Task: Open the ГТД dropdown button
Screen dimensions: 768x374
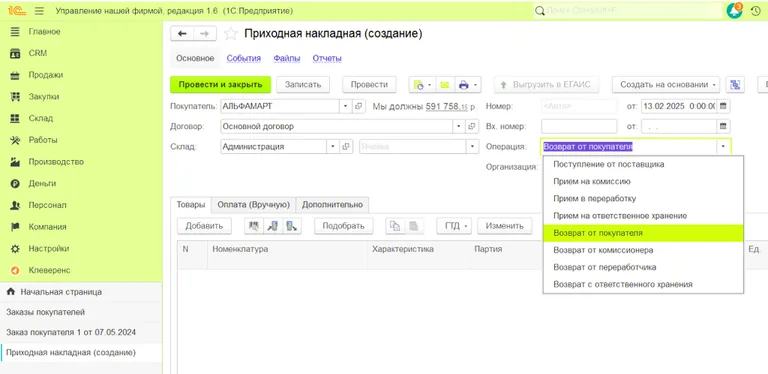Action: point(454,226)
